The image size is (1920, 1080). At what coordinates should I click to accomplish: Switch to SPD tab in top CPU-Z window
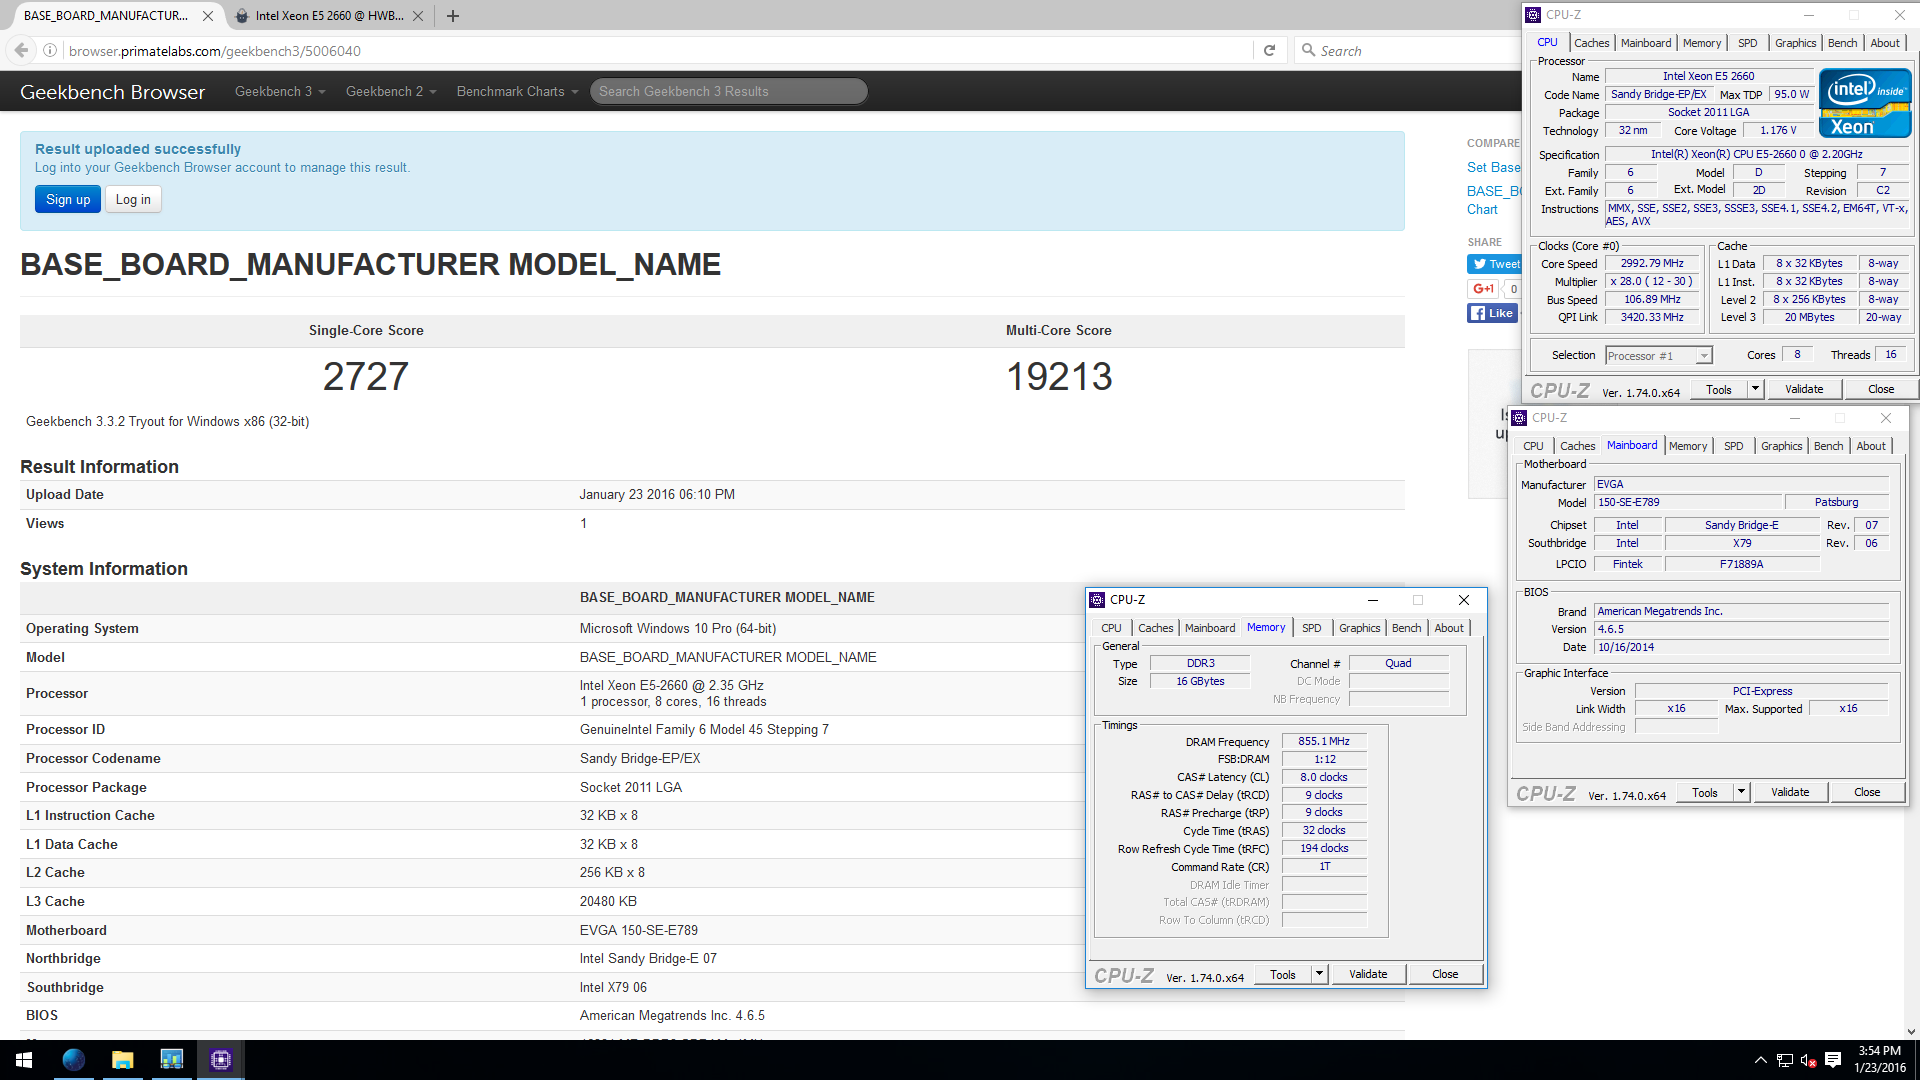pos(1747,43)
